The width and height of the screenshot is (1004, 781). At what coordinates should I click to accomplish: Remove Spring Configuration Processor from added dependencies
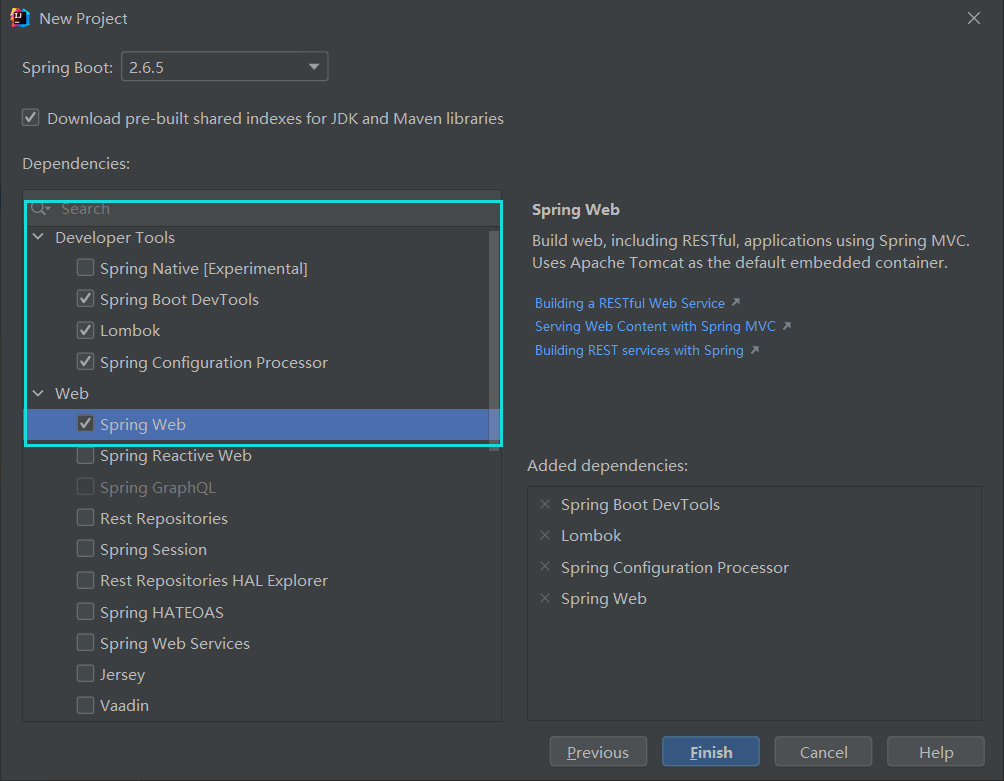coord(545,567)
